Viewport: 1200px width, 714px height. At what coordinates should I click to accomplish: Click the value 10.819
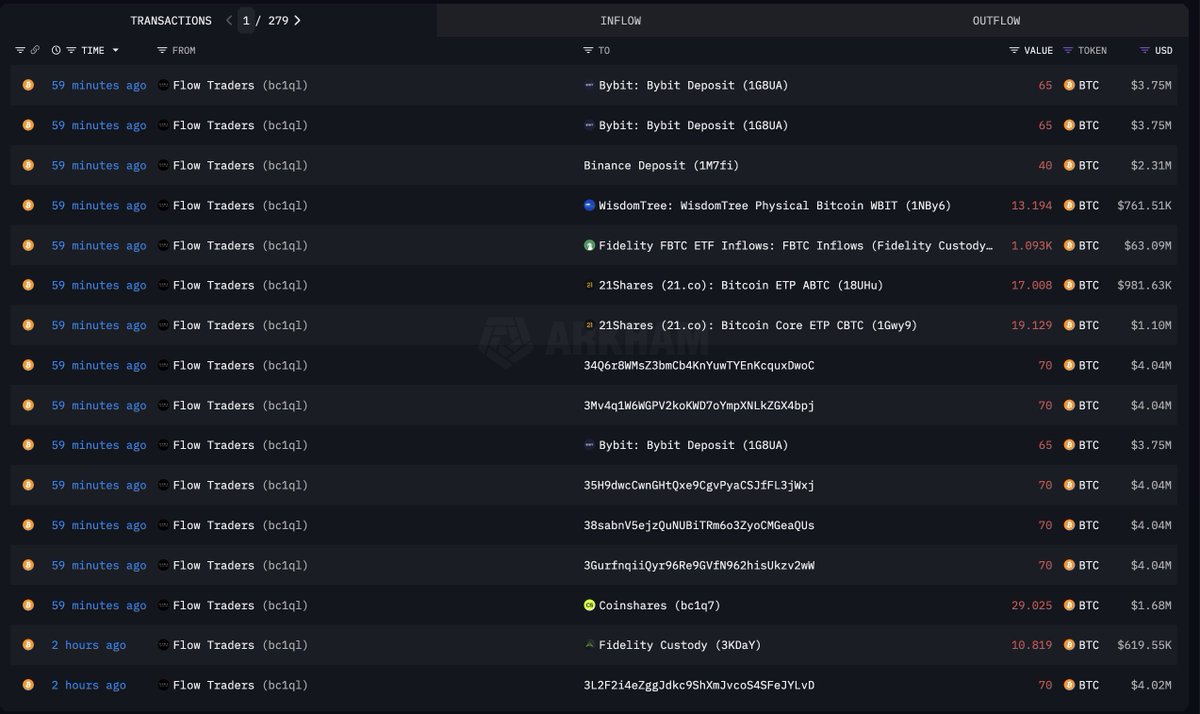pyautogui.click(x=1032, y=645)
